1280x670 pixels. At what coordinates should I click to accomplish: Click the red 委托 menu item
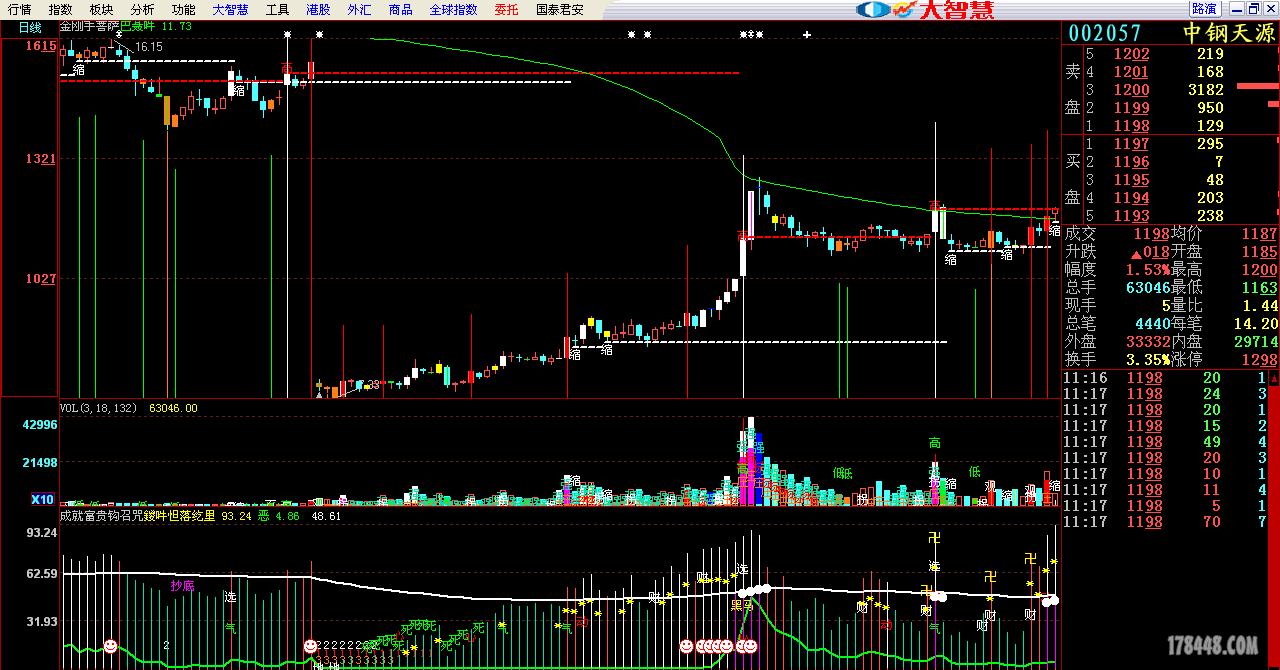pyautogui.click(x=507, y=10)
